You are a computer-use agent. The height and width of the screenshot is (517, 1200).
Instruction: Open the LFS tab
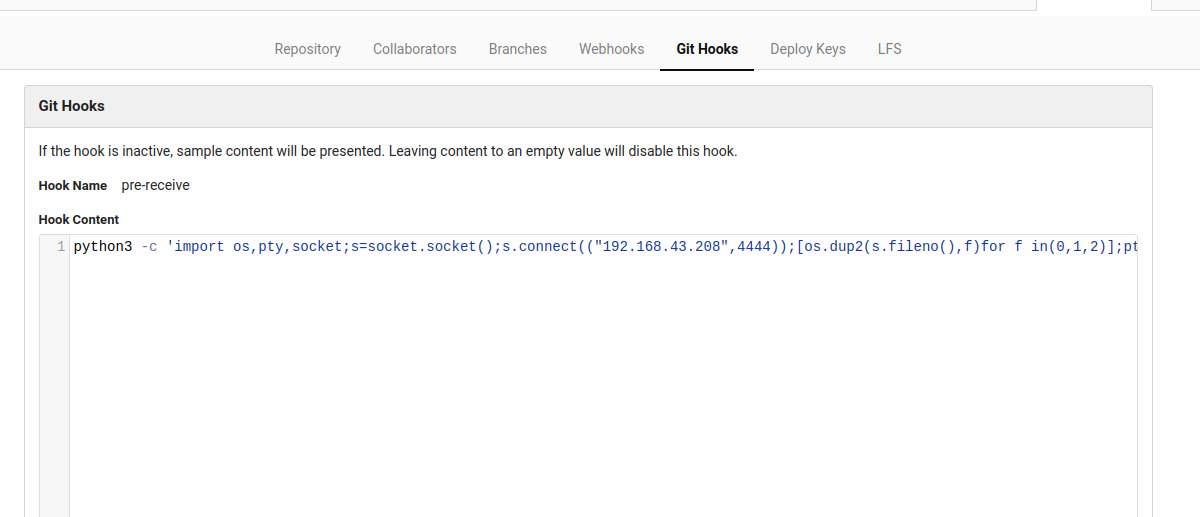(889, 49)
